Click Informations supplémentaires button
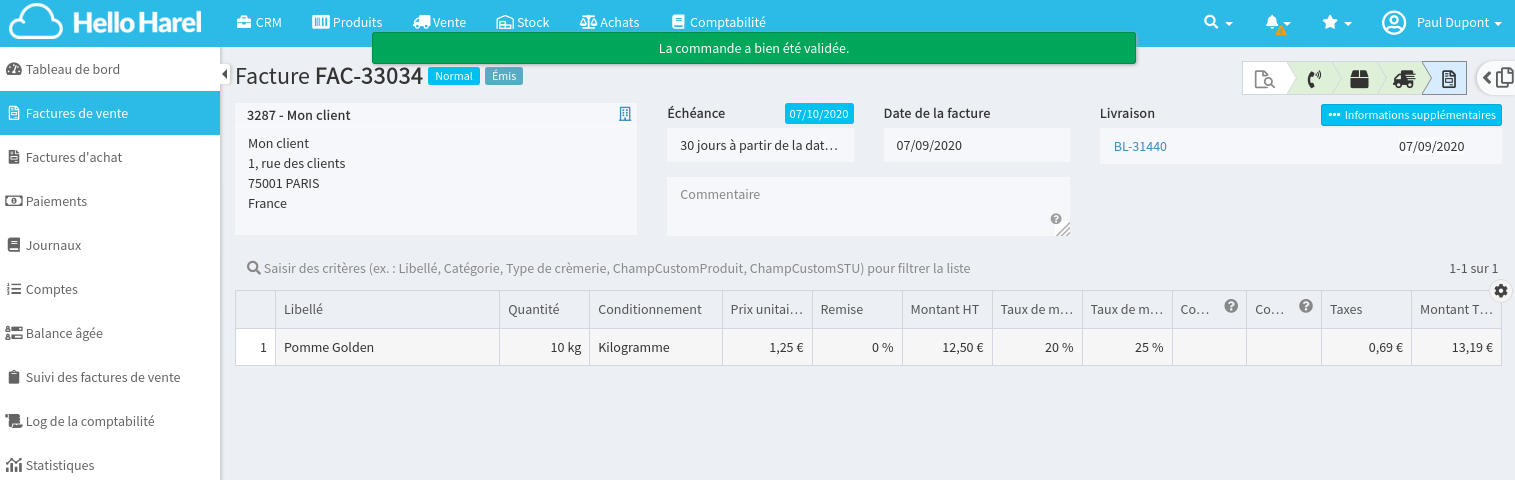The image size is (1515, 480). click(x=1411, y=115)
